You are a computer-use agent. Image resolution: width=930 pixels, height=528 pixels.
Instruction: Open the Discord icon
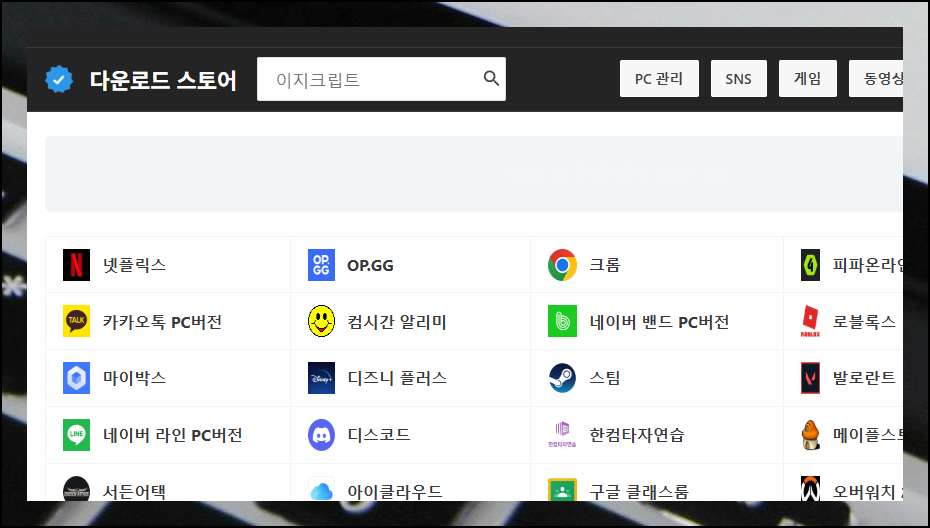321,435
